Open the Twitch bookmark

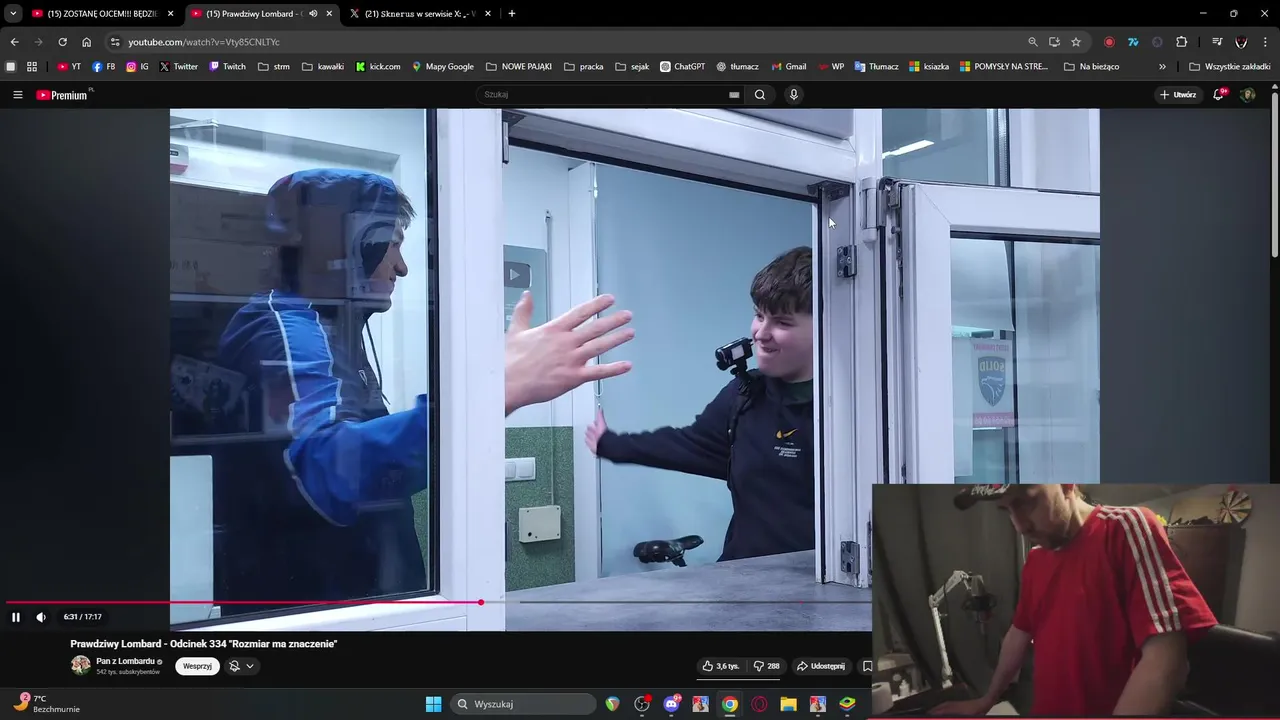click(x=228, y=67)
